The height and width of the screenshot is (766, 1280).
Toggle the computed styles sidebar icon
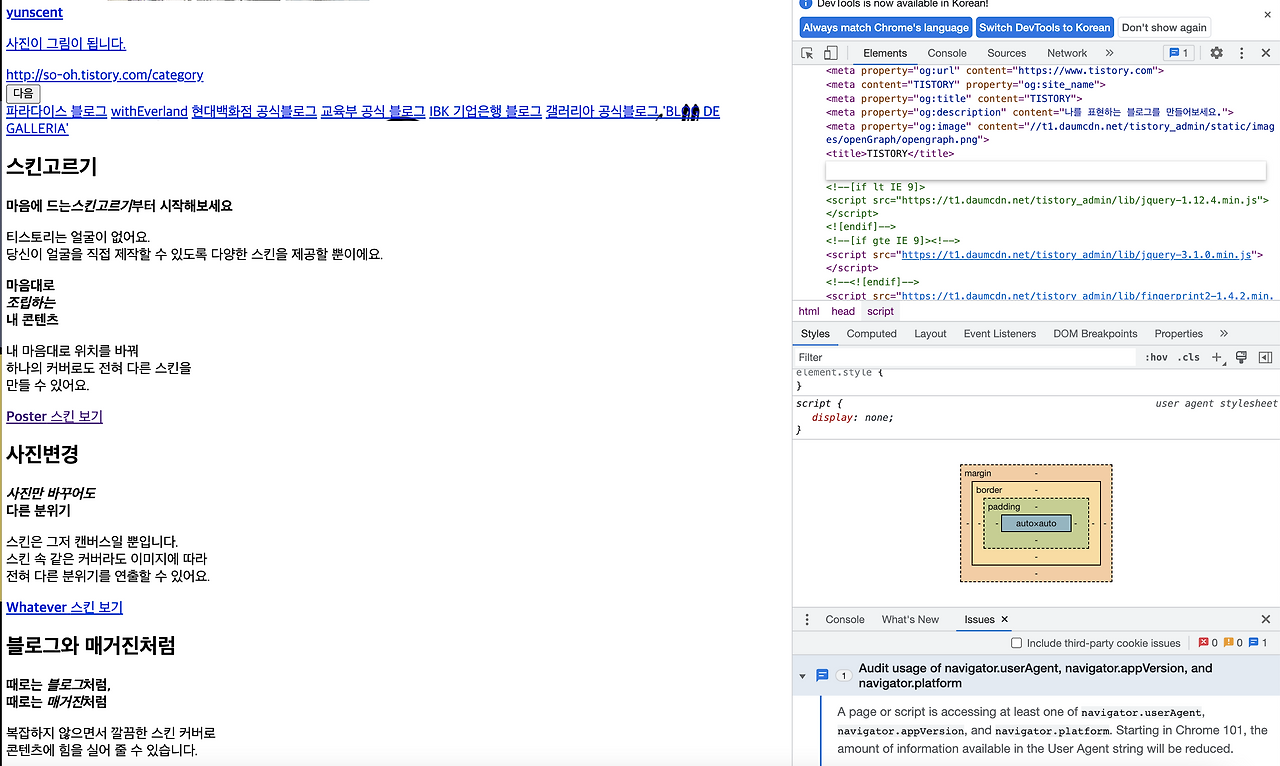click(1265, 357)
